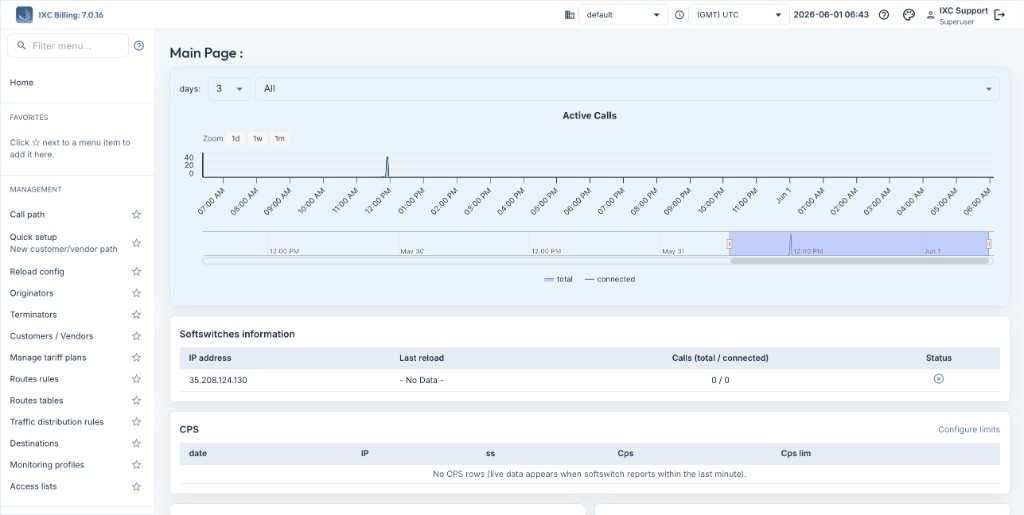Favorite the Access lists star
1024x515 pixels.
pos(136,486)
